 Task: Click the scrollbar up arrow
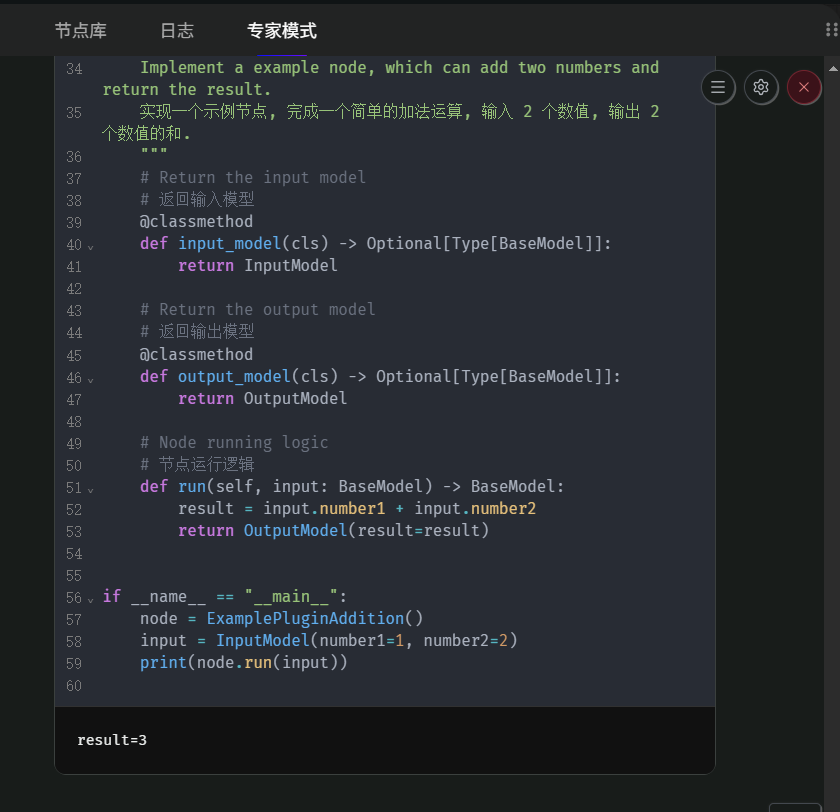(833, 69)
